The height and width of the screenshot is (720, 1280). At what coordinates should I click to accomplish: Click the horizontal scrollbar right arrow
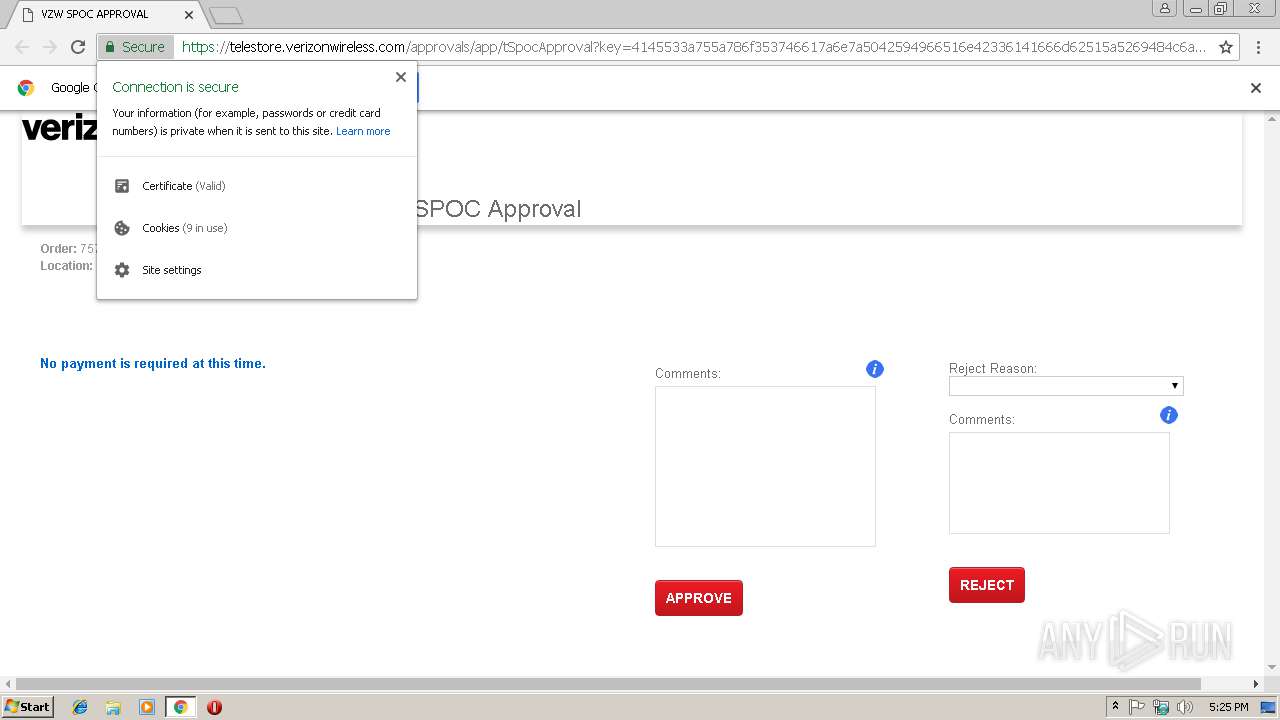[x=1257, y=684]
